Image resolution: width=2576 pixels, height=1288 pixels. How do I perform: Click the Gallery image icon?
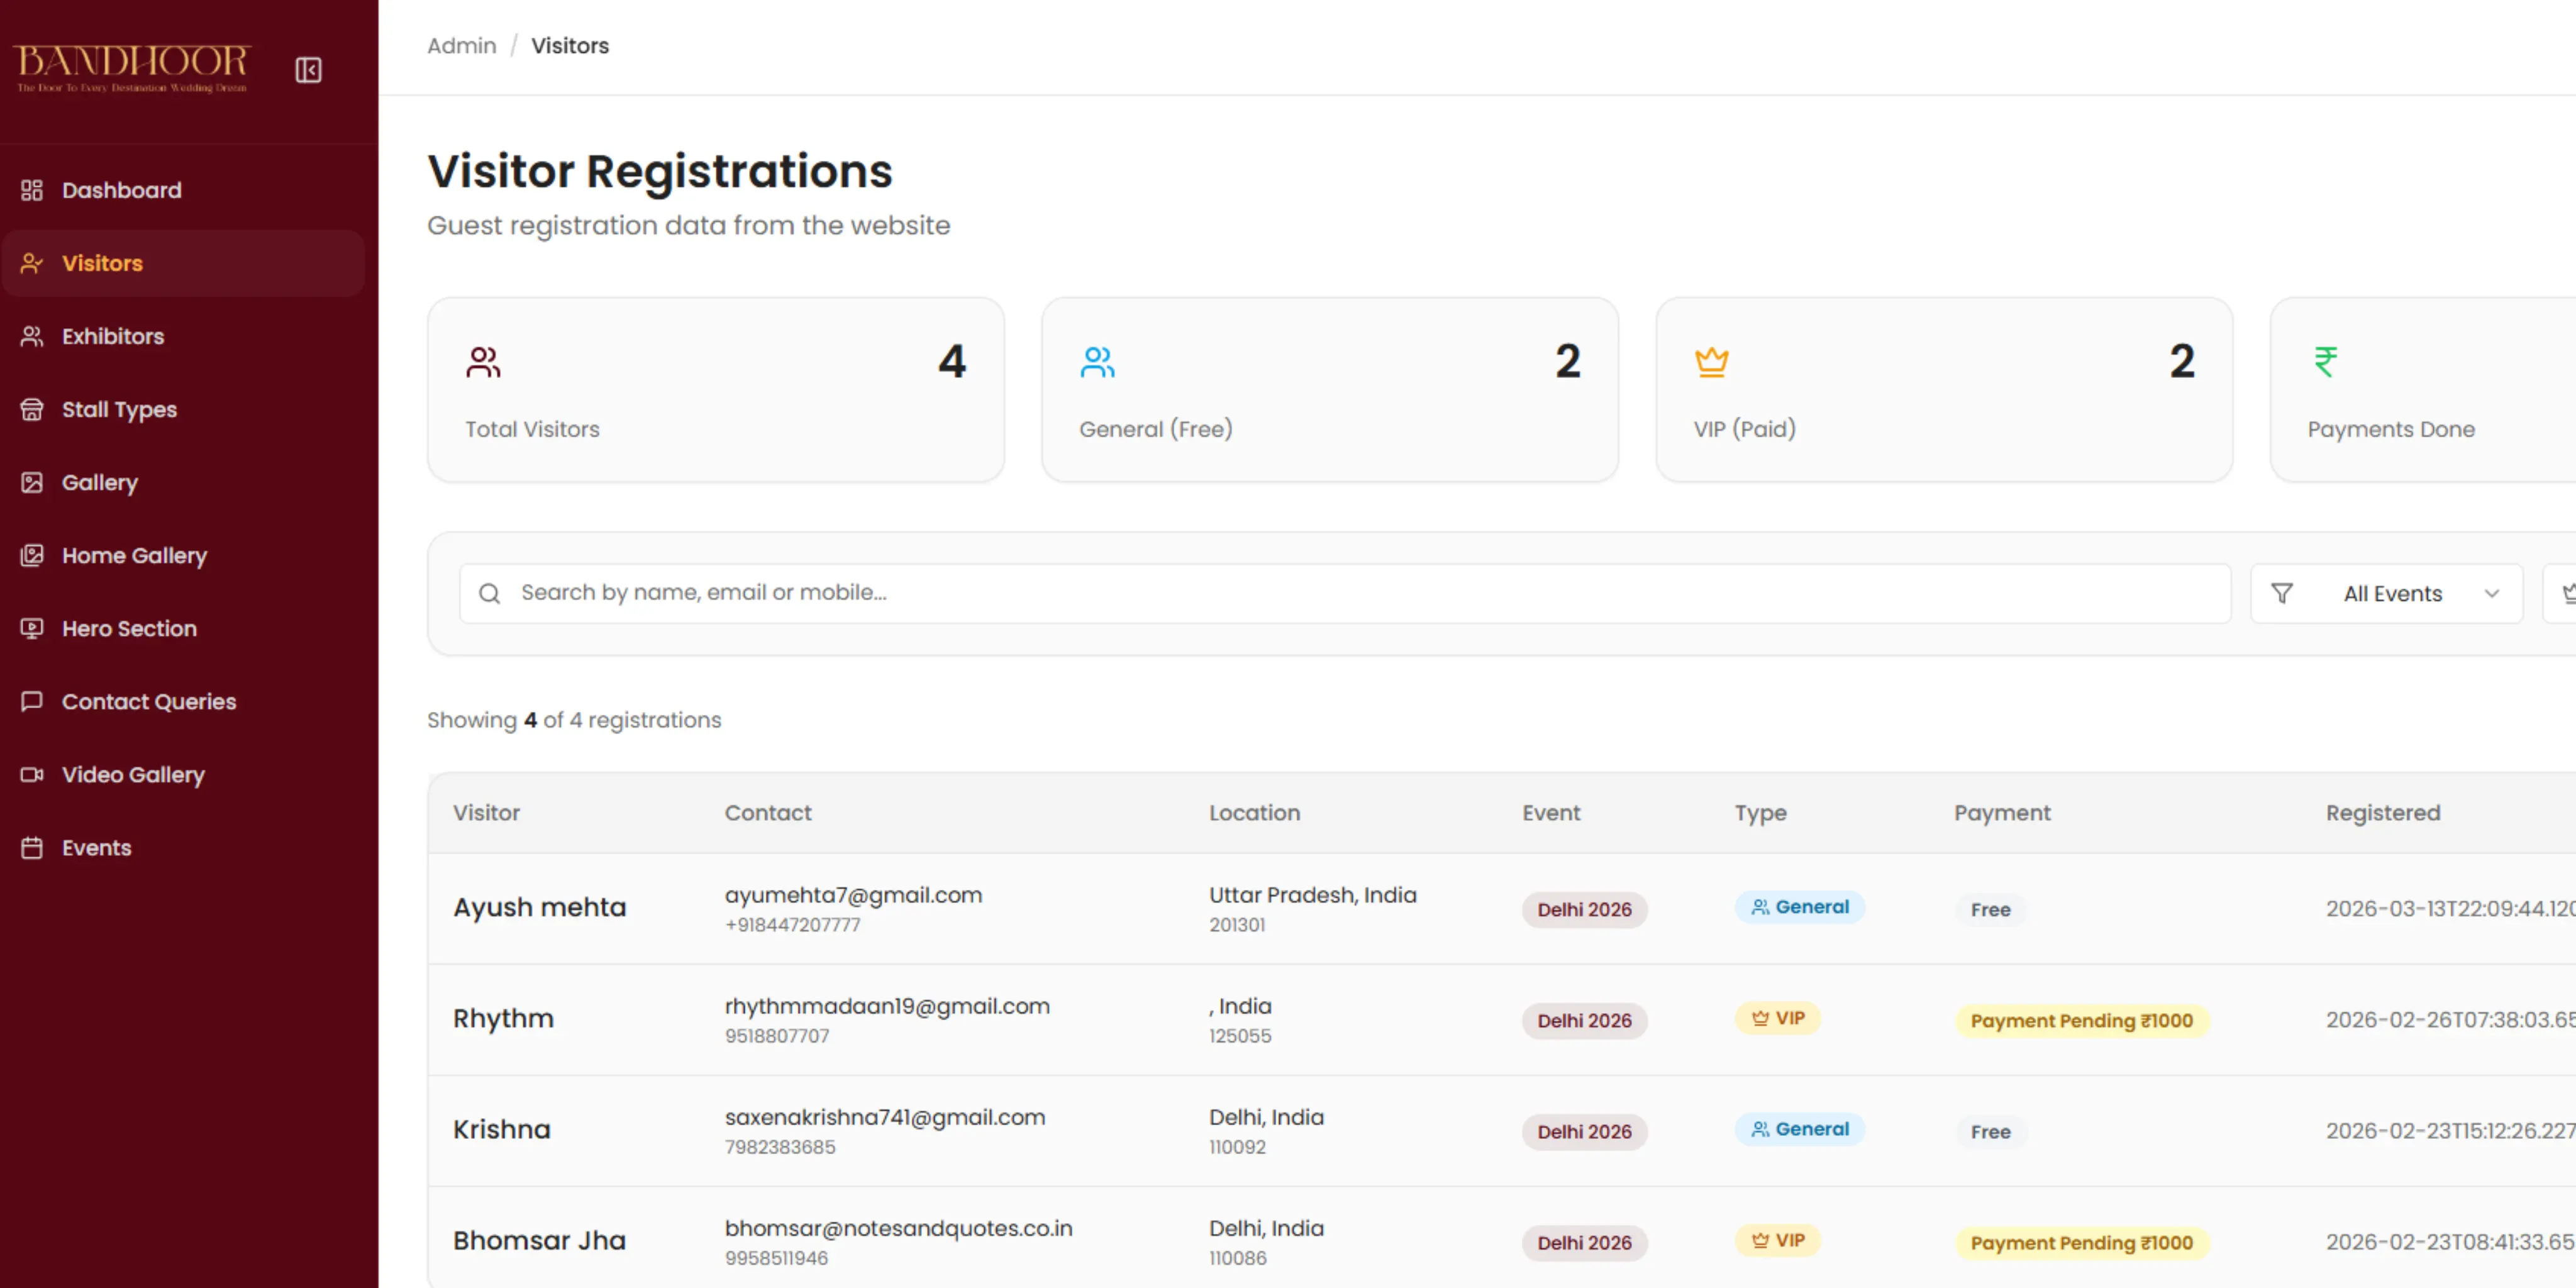32,482
